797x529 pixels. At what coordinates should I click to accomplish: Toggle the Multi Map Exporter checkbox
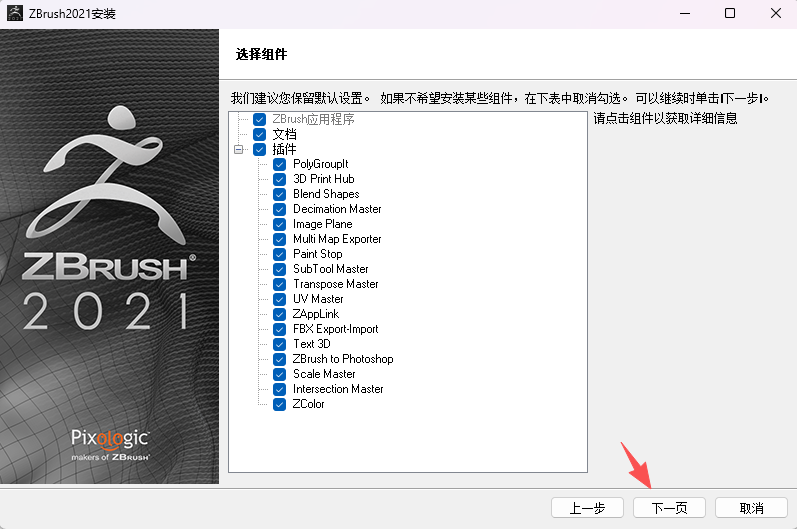tap(280, 239)
